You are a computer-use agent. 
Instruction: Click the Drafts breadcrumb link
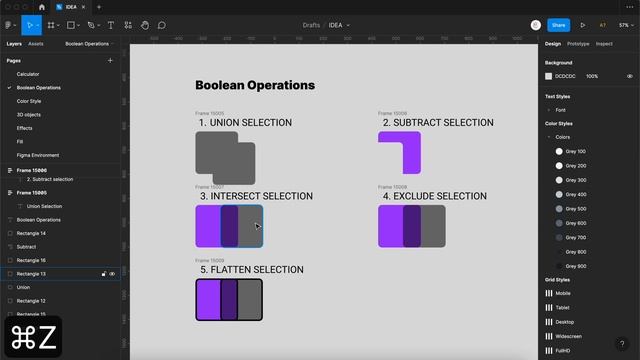tap(311, 25)
